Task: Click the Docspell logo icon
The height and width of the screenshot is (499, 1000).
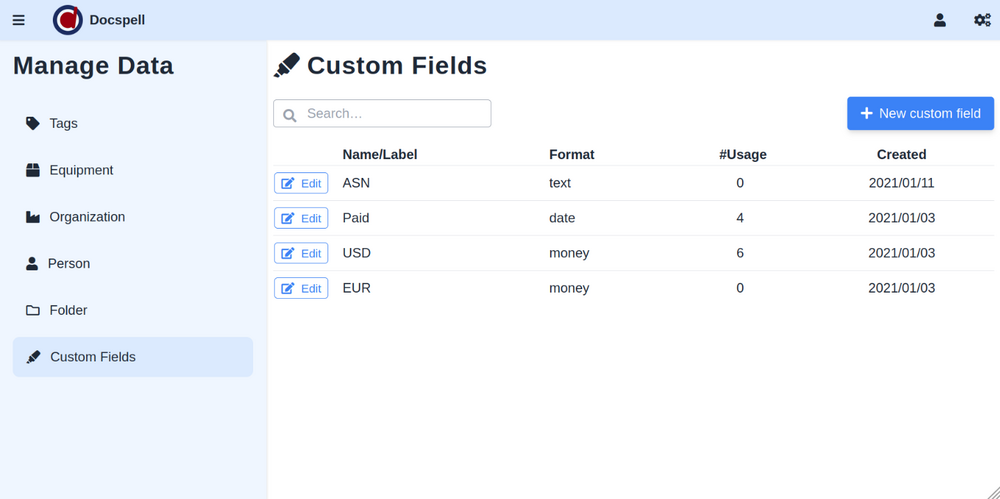Action: tap(68, 20)
